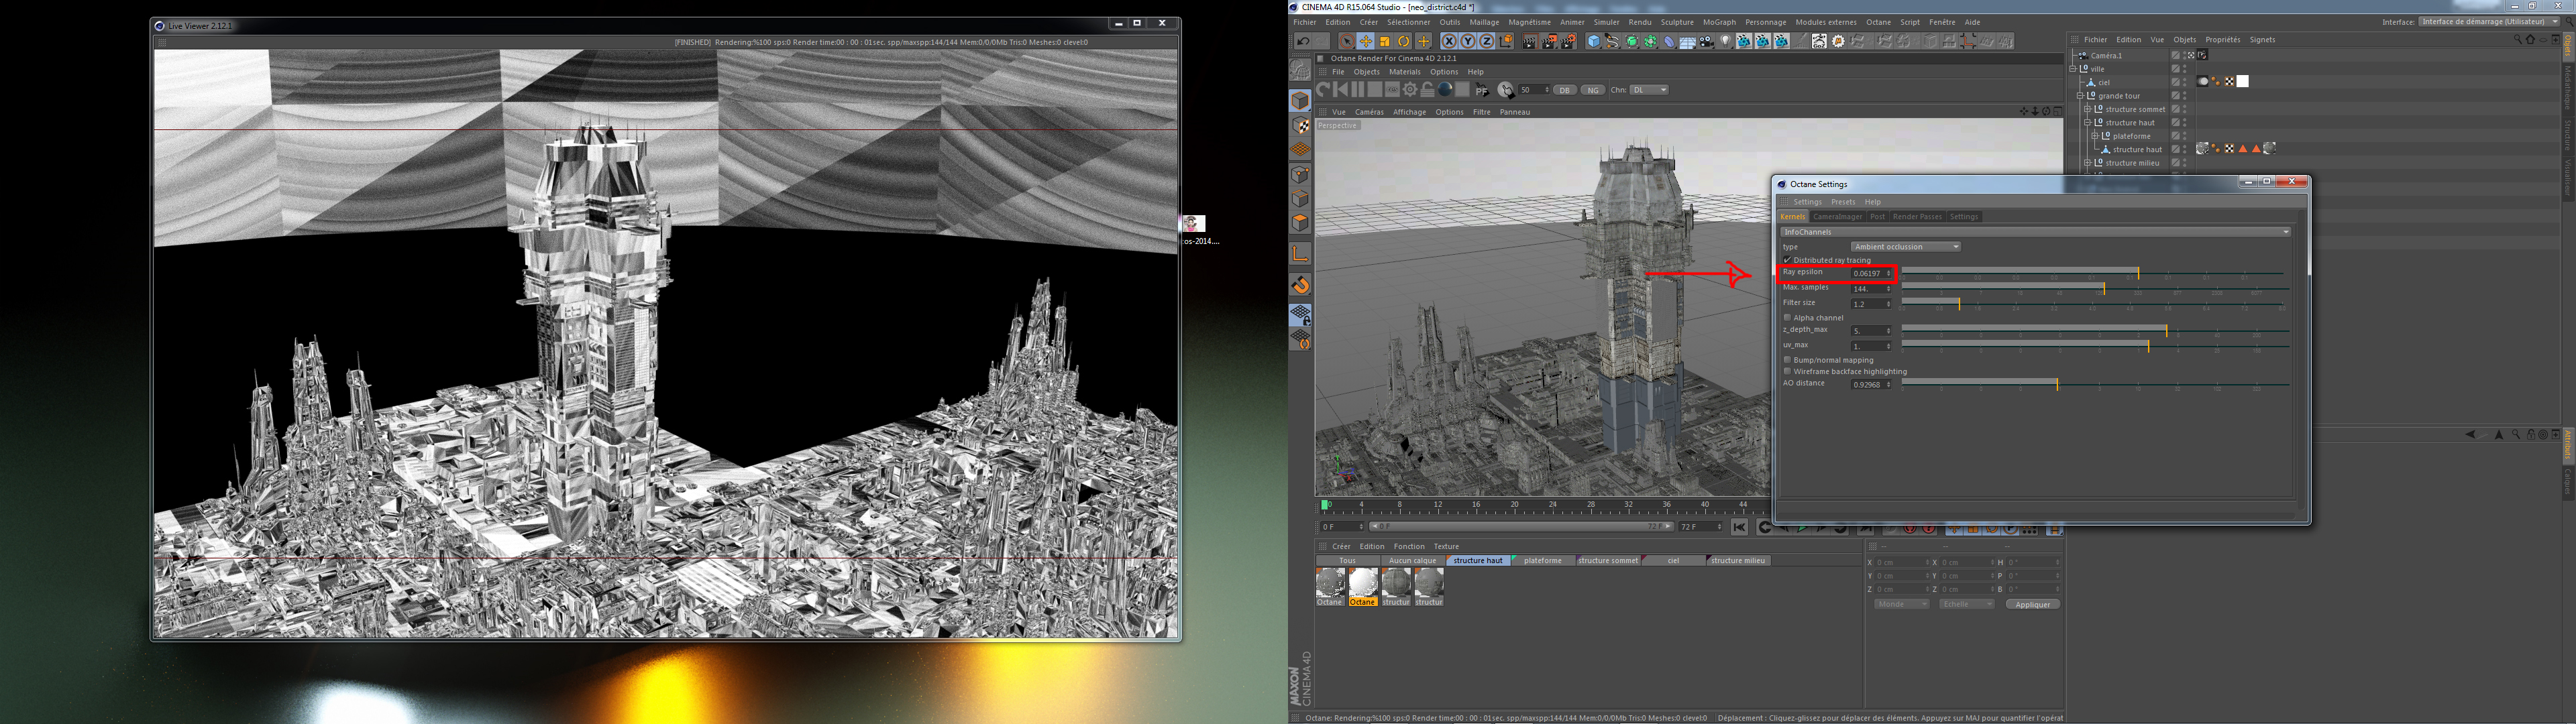Click the Appliquer button
Image resolution: width=2576 pixels, height=724 pixels.
tap(2032, 605)
